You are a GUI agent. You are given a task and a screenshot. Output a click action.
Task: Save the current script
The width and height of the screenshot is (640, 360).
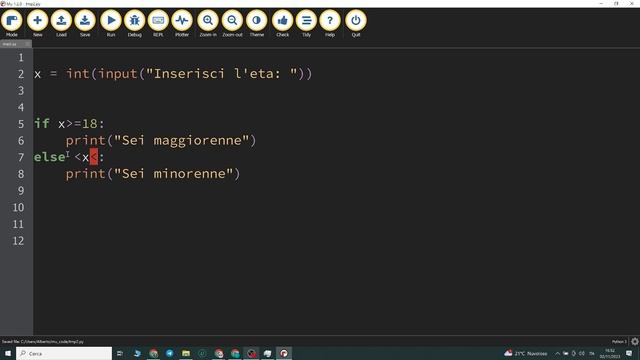coord(85,24)
